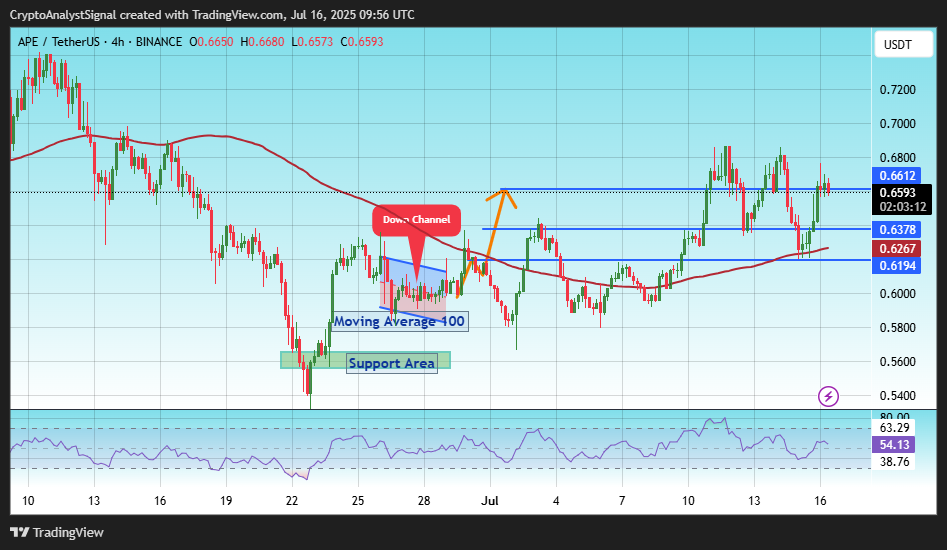Click the TradingView logo at bottom left
947x550 pixels.
click(57, 532)
